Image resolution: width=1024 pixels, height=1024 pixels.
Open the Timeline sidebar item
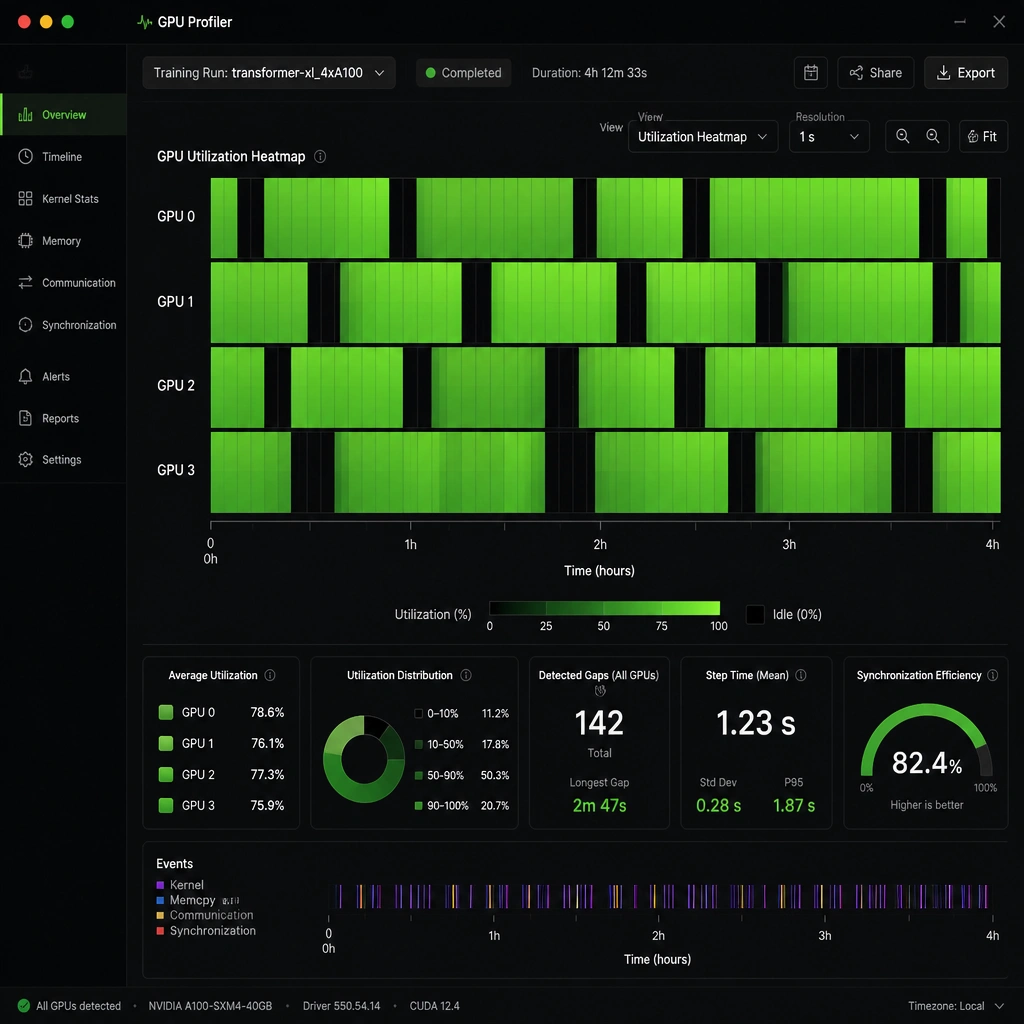tap(63, 157)
